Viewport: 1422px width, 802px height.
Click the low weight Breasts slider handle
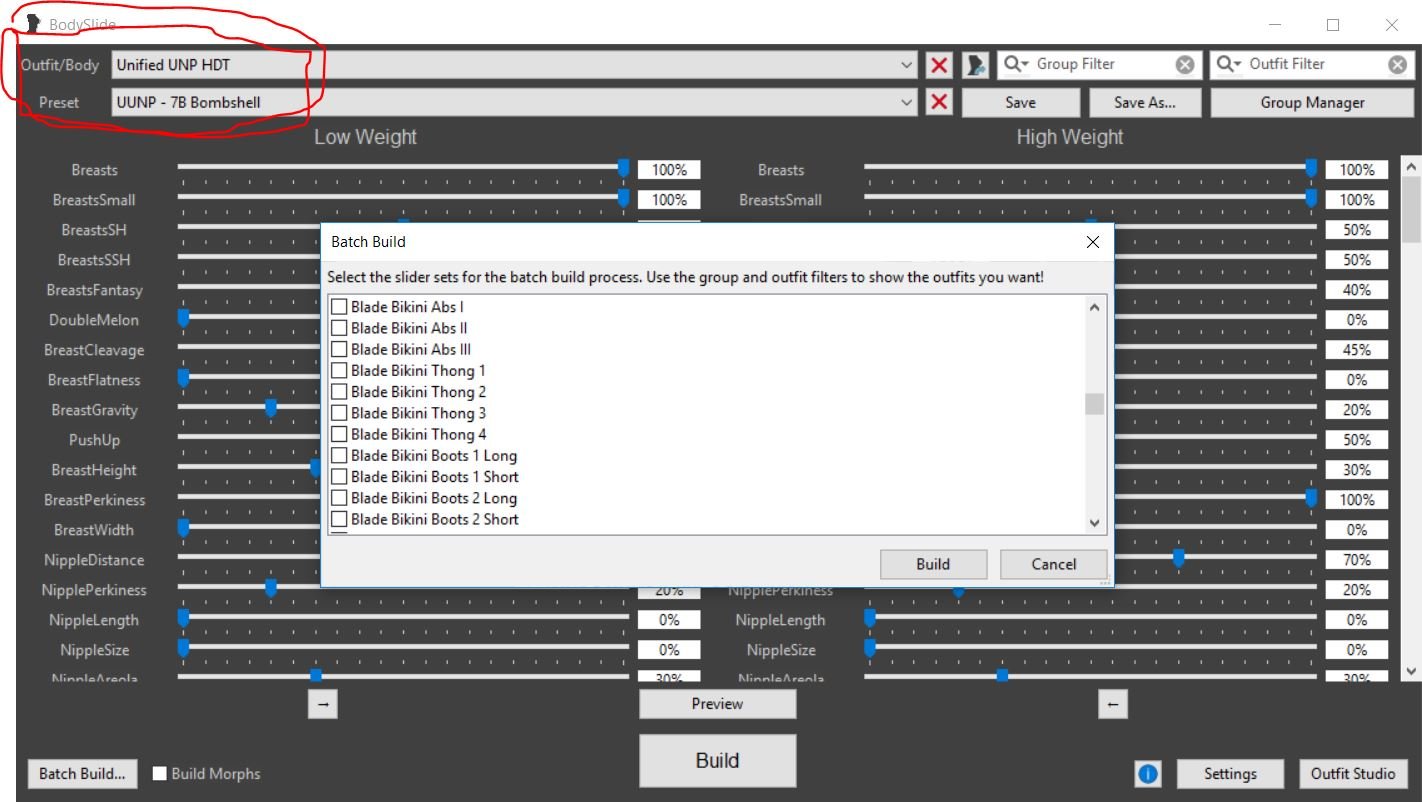click(623, 168)
